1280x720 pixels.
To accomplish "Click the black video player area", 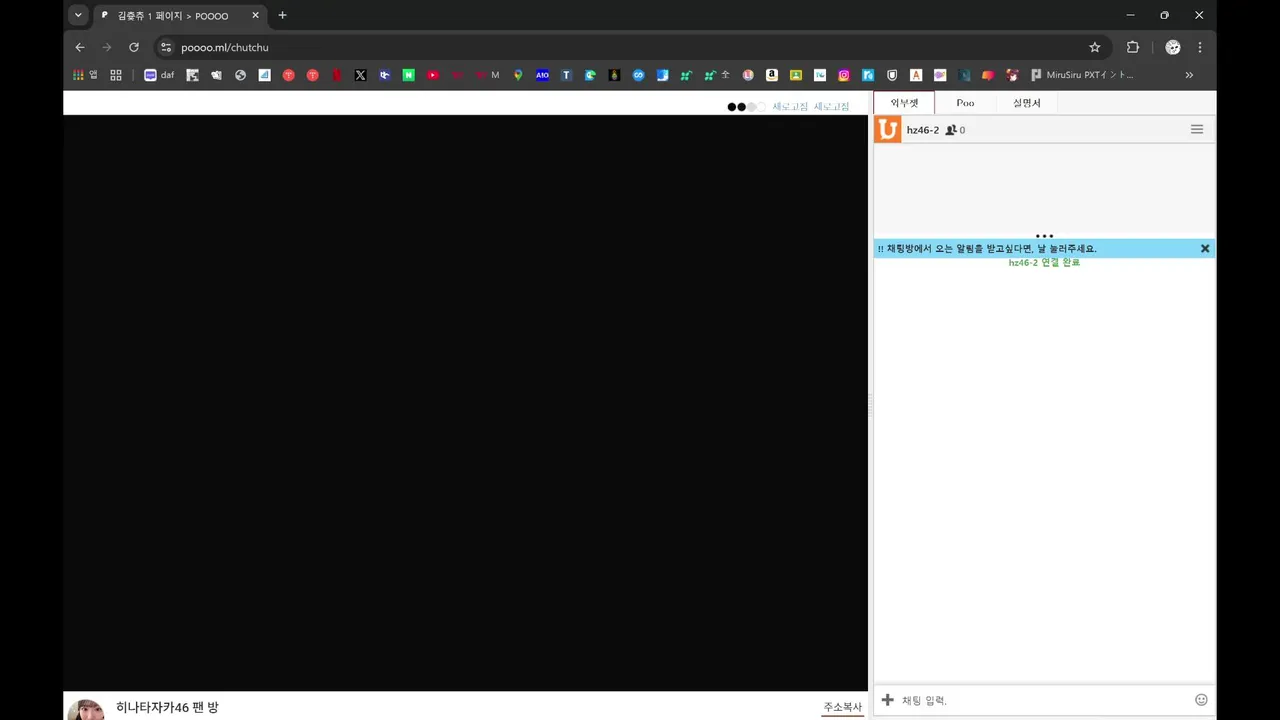I will pyautogui.click(x=465, y=403).
